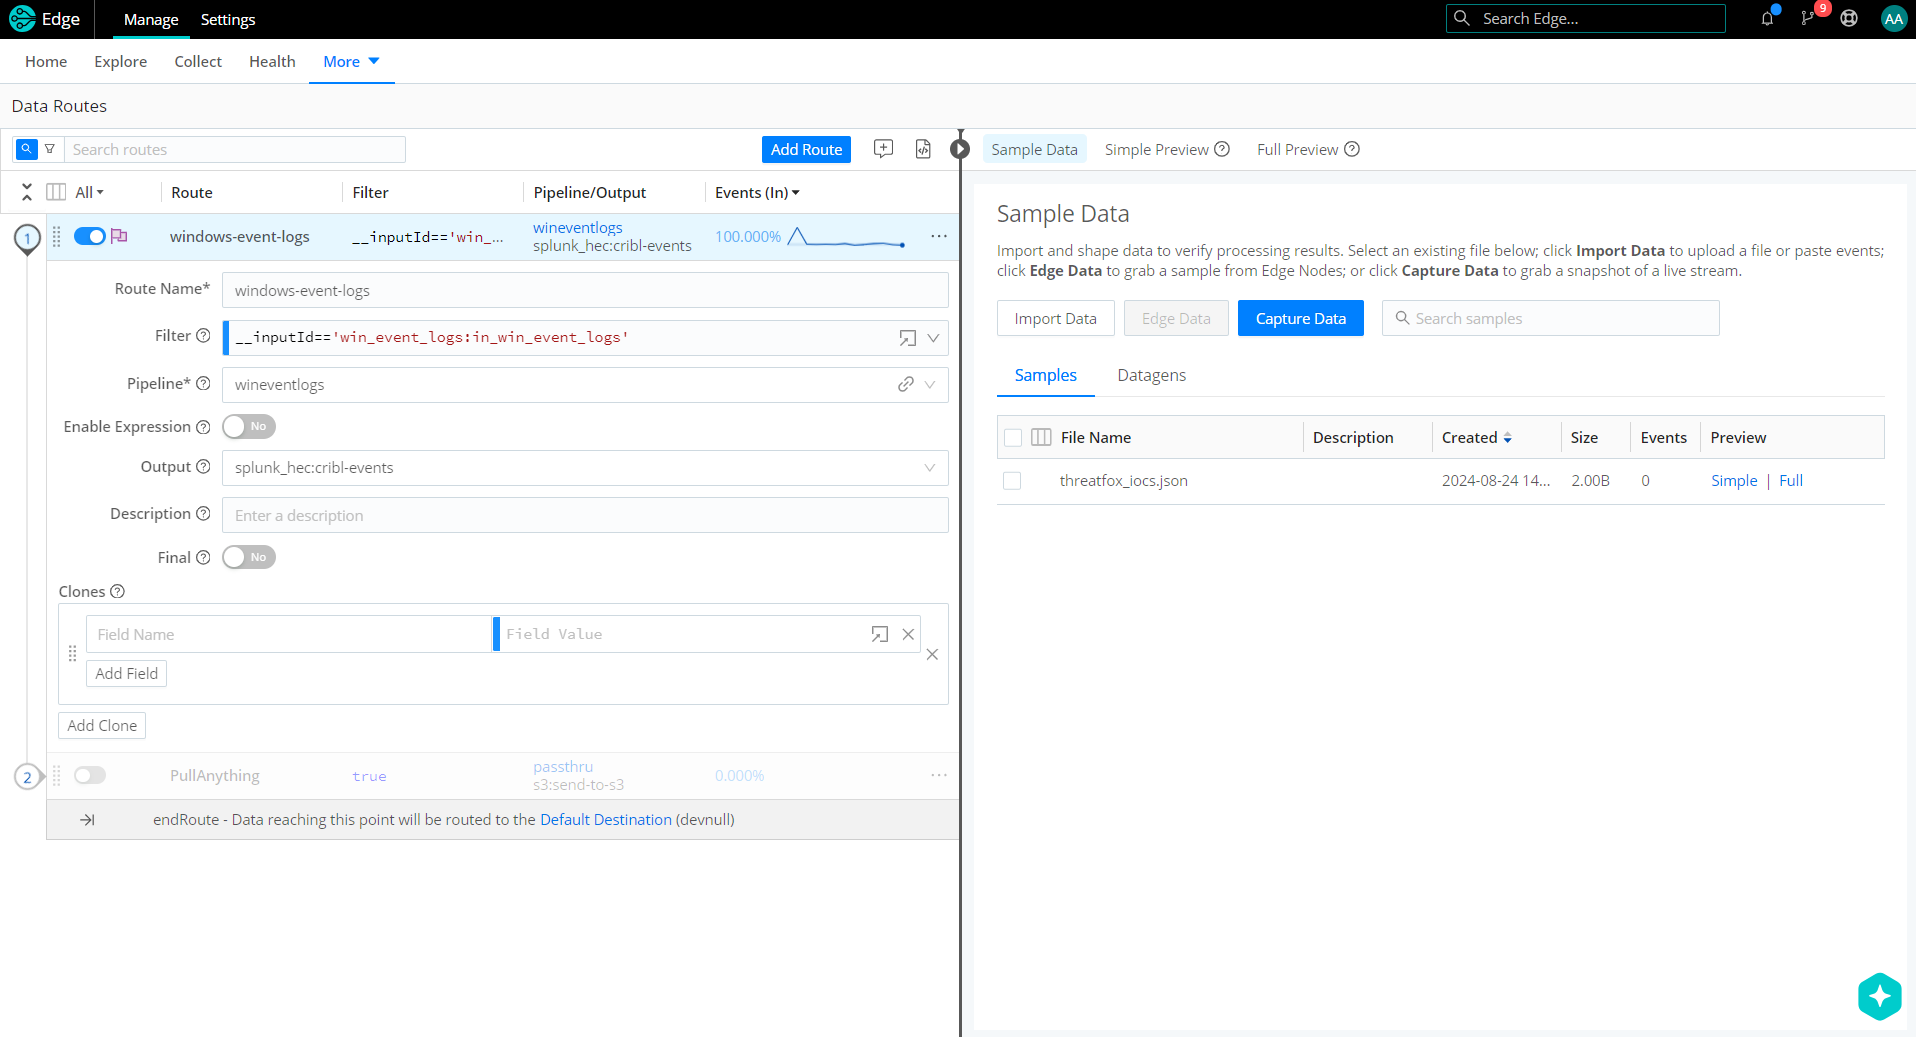1916x1037 pixels.
Task: Open the All groups dropdown
Action: 89,193
